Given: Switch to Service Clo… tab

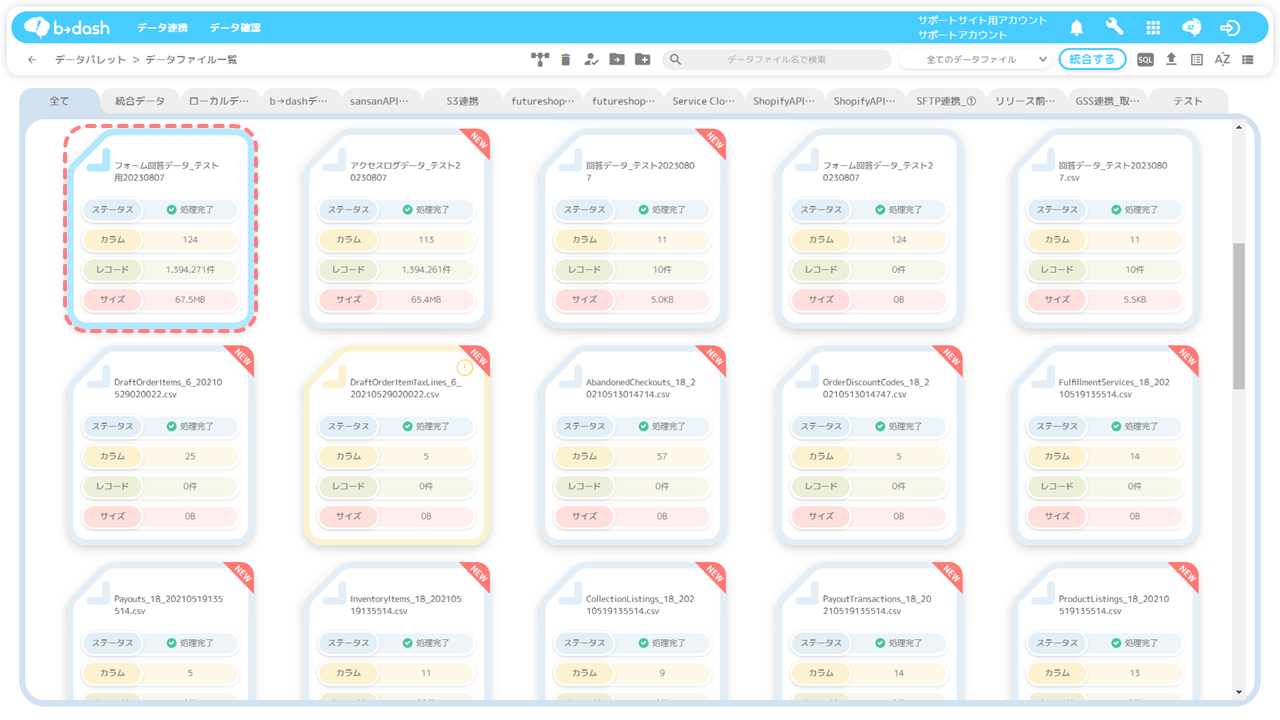Looking at the screenshot, I should [x=703, y=101].
